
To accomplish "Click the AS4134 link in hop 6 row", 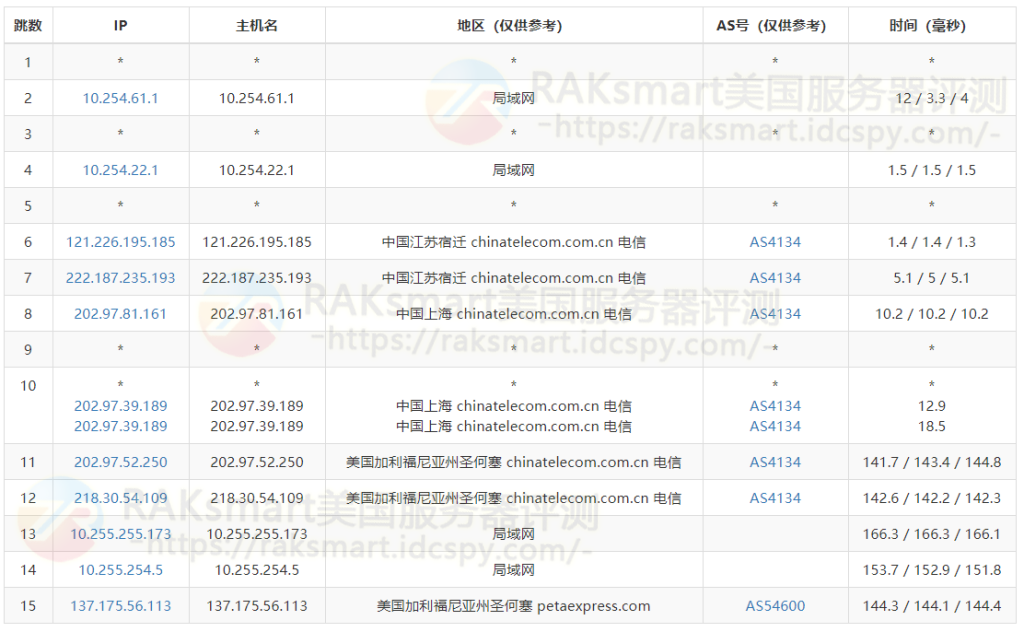I will pos(775,242).
